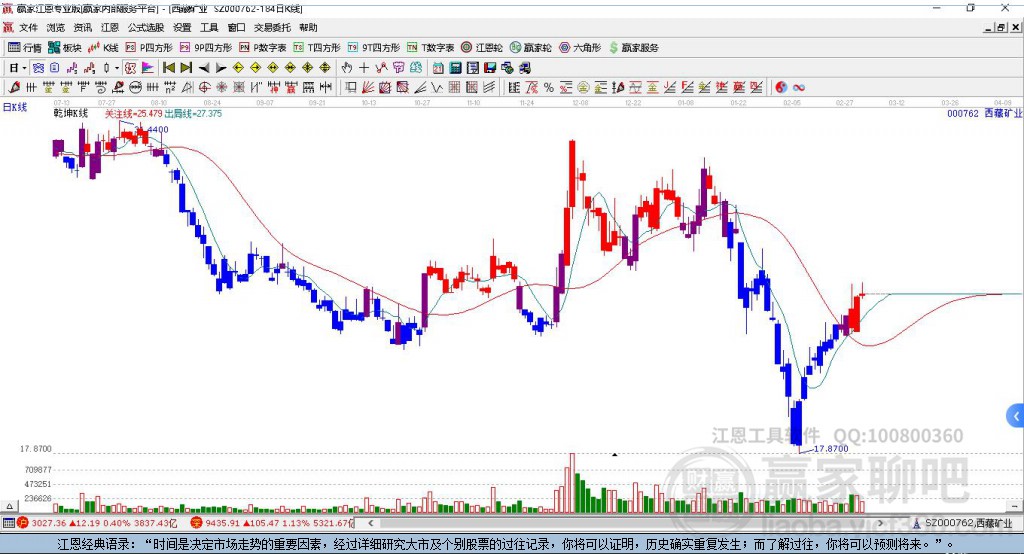Screen dimensions: 1024x554
Task: Open the calculator icon
Action: [455, 68]
